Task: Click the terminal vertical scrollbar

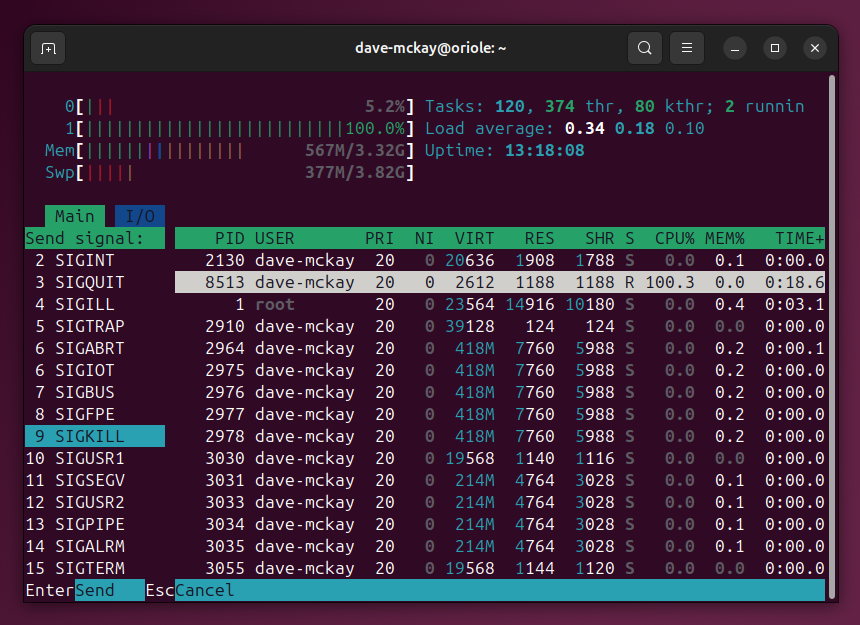Action: (x=831, y=336)
